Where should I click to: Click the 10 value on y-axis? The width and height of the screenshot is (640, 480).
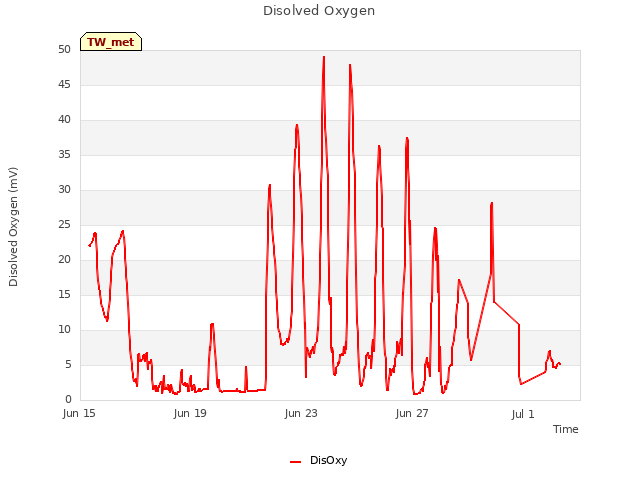(x=64, y=329)
